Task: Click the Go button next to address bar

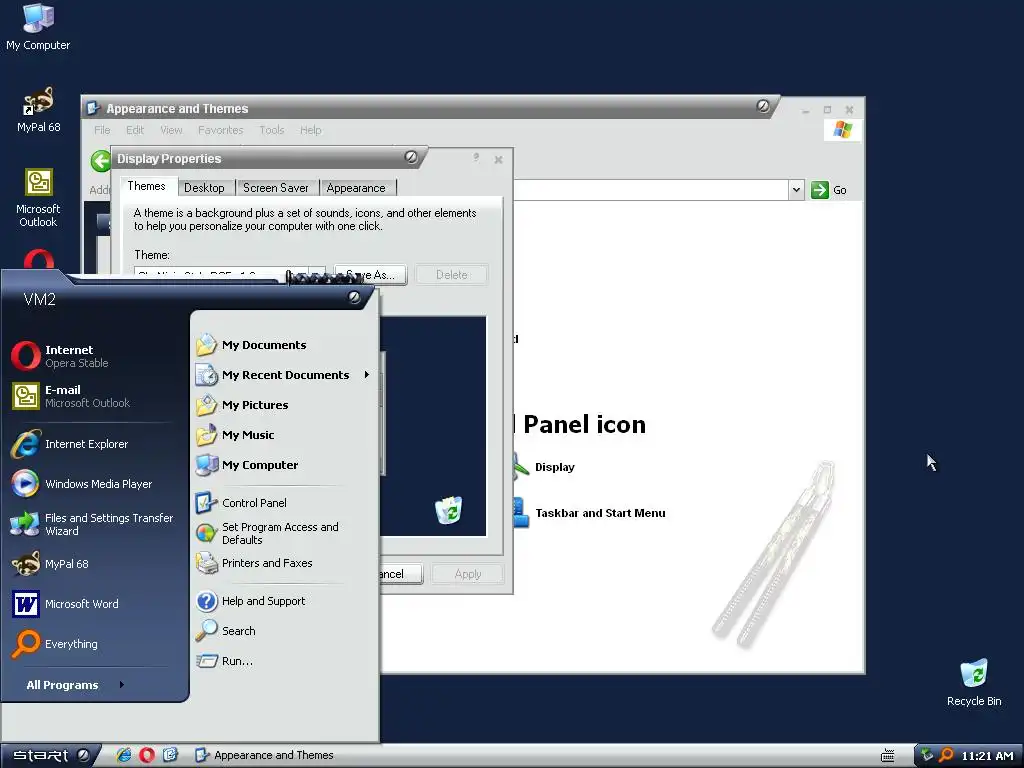Action: point(829,190)
